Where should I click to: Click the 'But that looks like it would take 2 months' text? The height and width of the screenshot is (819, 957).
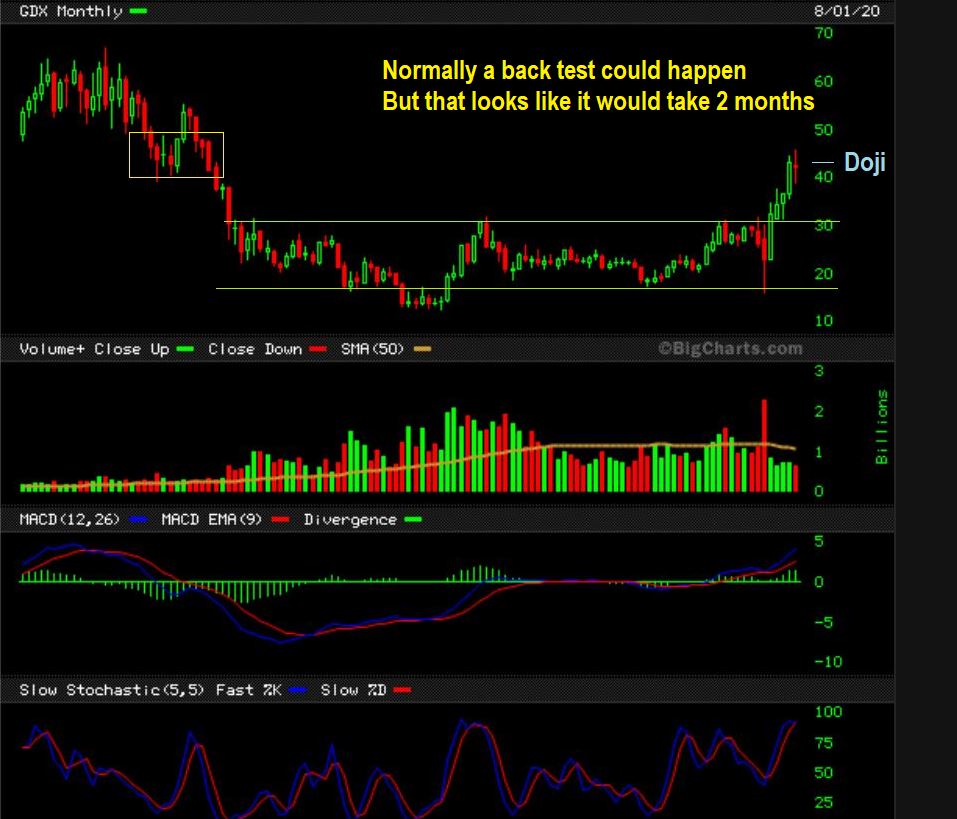click(x=598, y=101)
